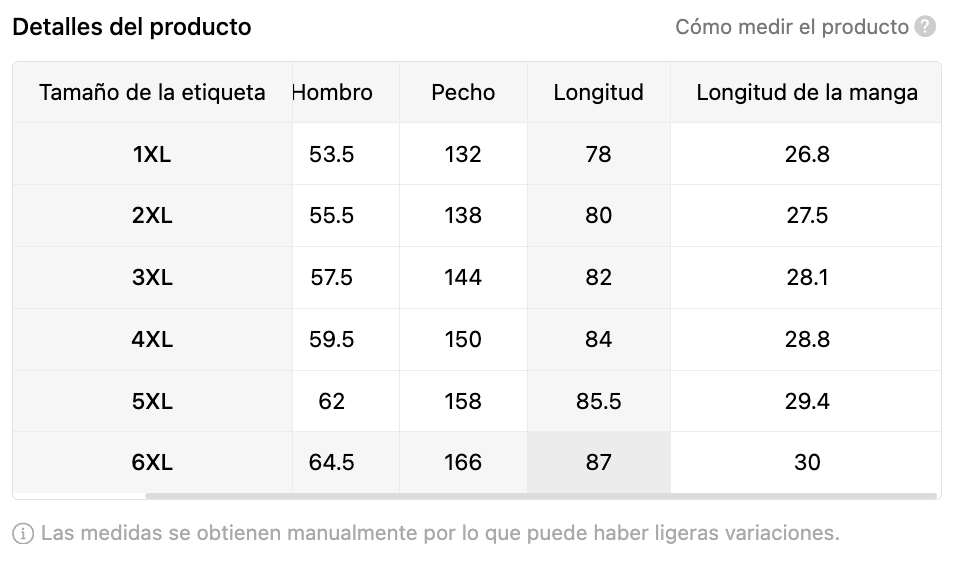Image resolution: width=958 pixels, height=564 pixels.
Task: Click the 29.4 sleeve length cell
Action: click(806, 402)
